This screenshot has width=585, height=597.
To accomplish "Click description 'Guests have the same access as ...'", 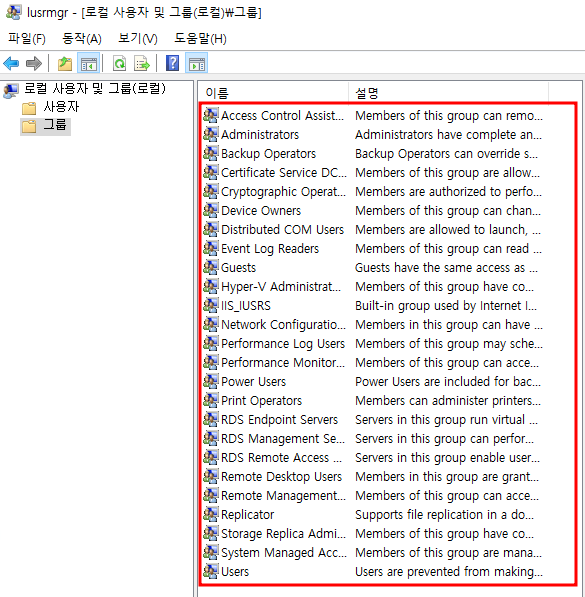I will [446, 267].
